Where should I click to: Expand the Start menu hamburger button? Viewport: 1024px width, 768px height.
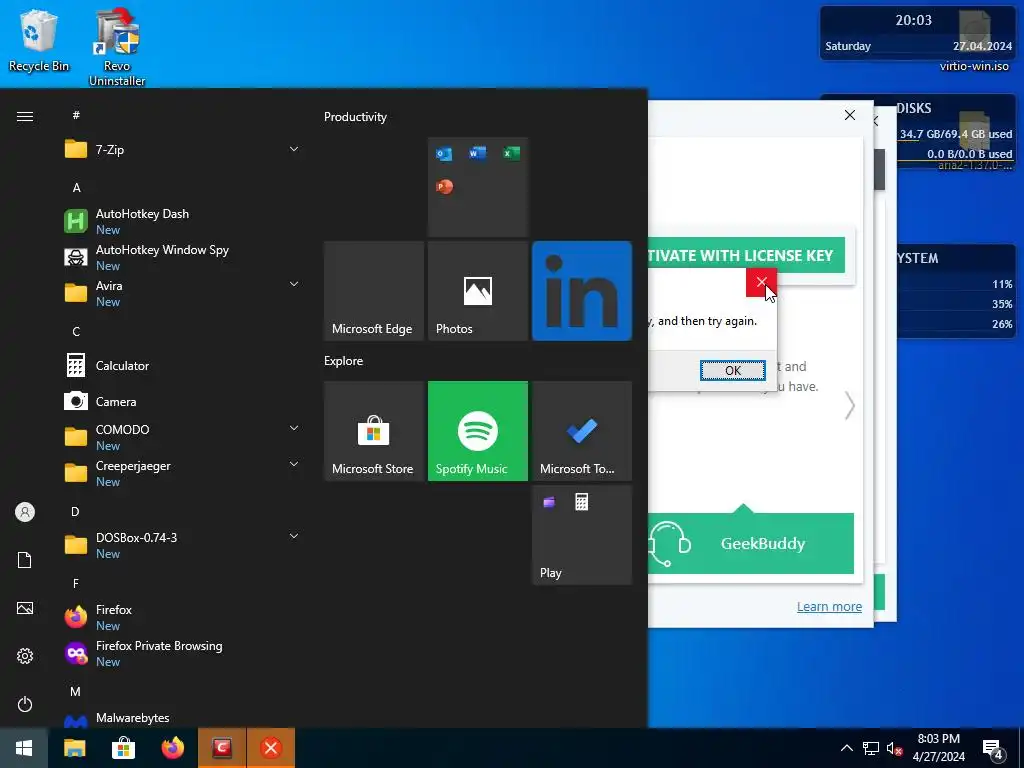[x=25, y=116]
